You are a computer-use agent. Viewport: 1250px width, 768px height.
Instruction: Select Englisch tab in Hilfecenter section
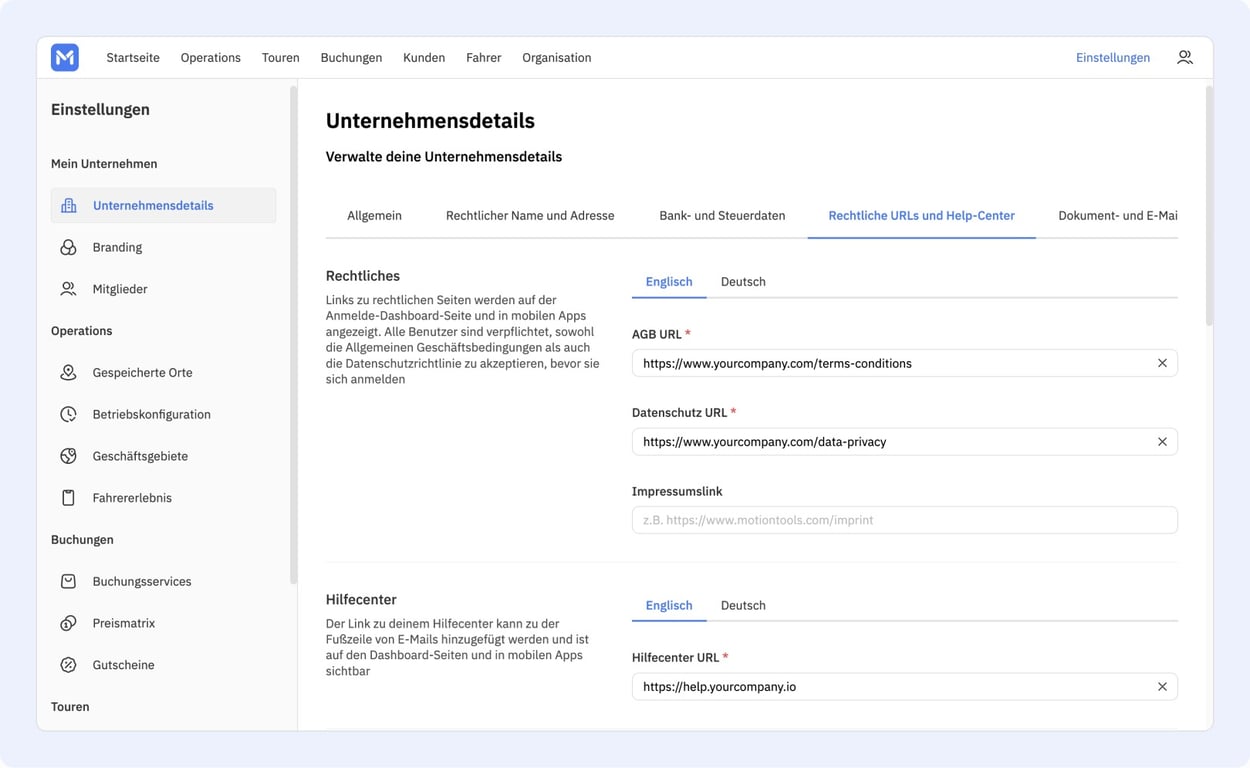[669, 606]
